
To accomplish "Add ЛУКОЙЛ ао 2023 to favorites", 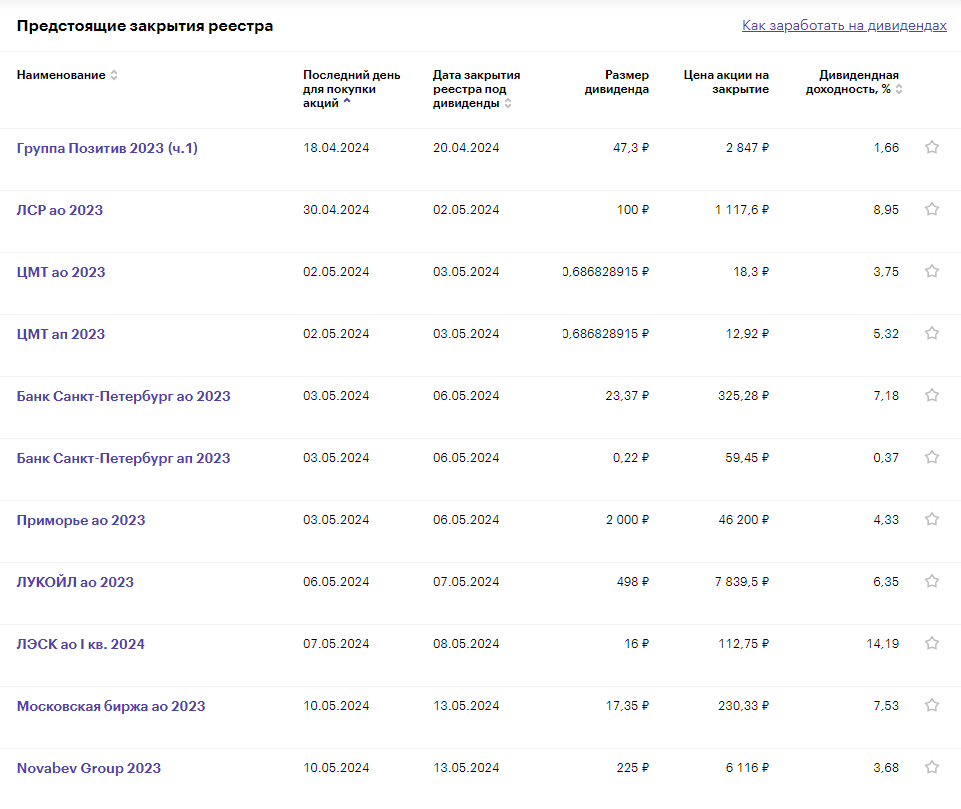I will (932, 582).
